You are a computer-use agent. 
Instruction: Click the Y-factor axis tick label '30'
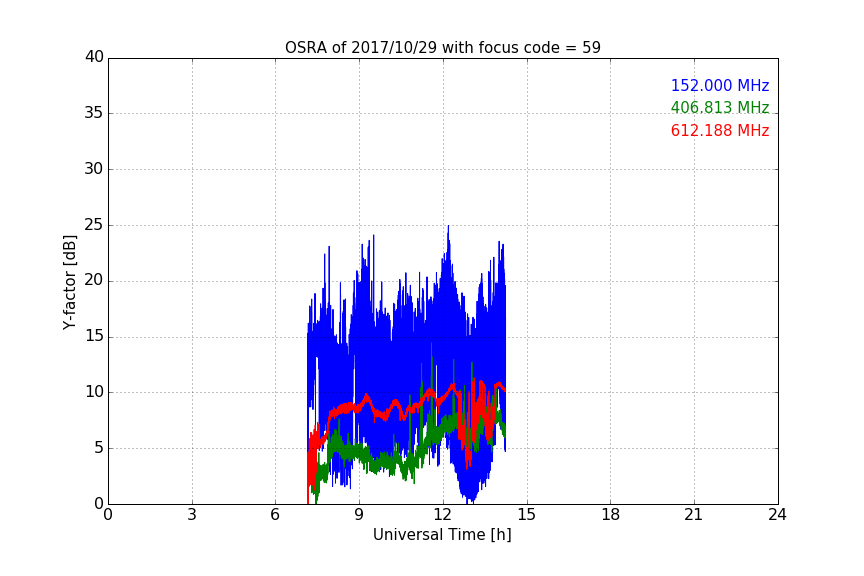pyautogui.click(x=94, y=169)
